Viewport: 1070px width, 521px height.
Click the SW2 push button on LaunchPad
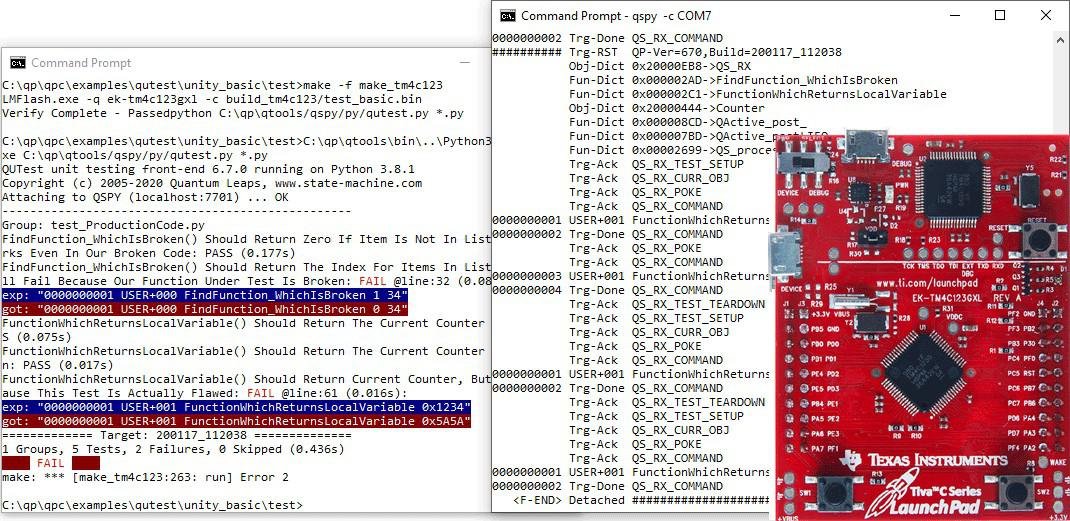1017,492
